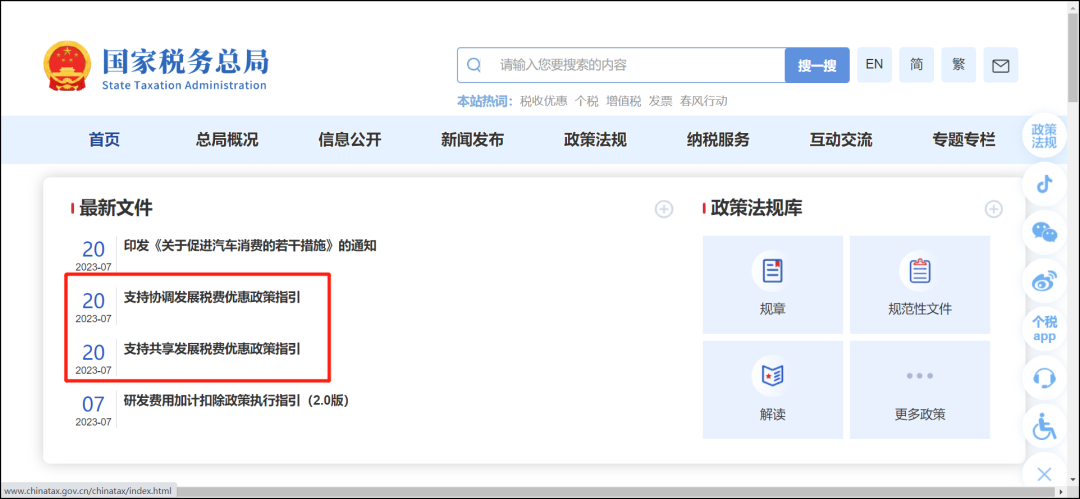Open the 互动交流 nav item

click(841, 140)
